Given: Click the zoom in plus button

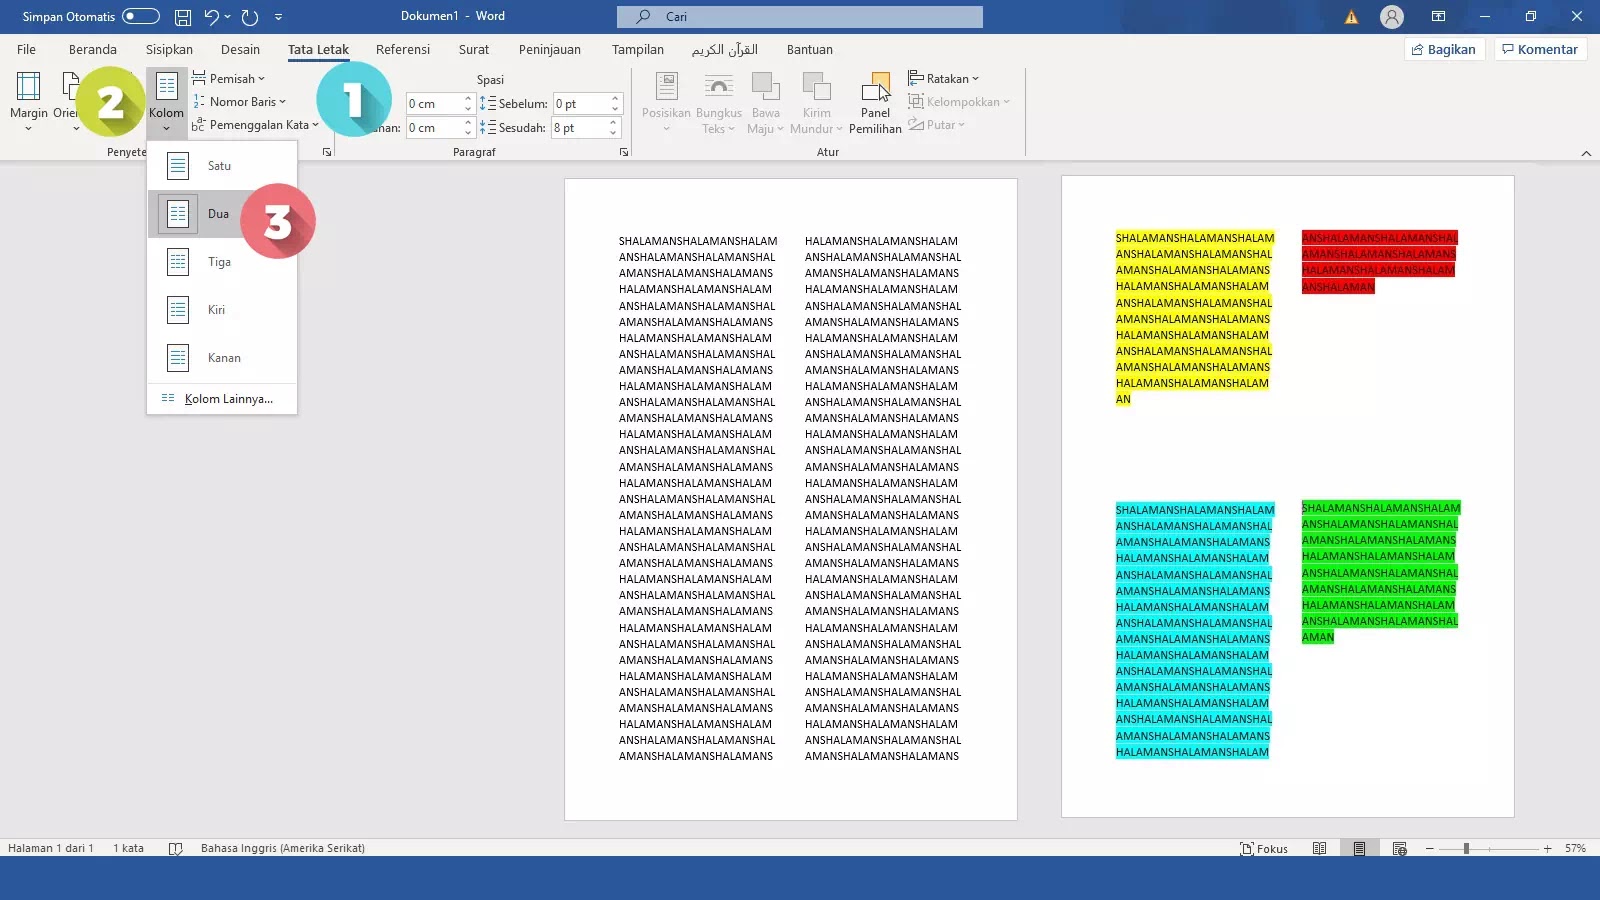Looking at the screenshot, I should (x=1547, y=848).
